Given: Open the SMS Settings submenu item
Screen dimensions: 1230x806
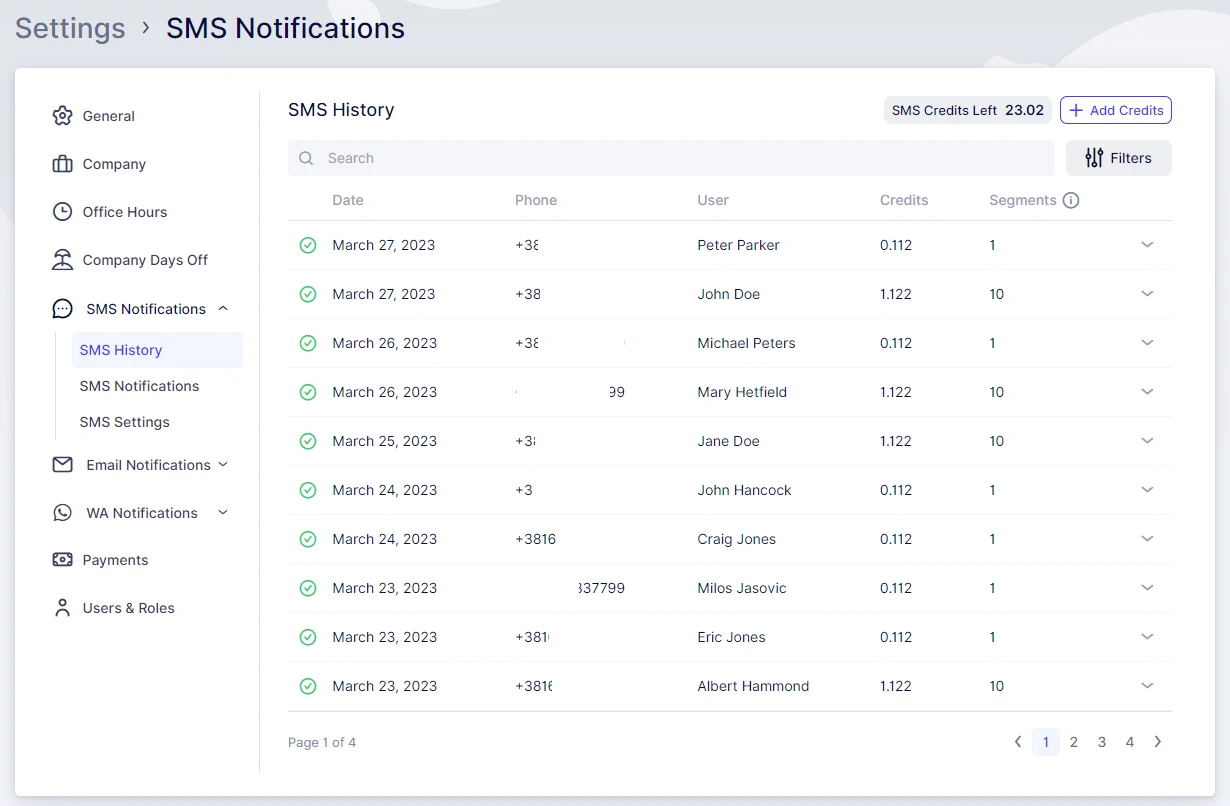Looking at the screenshot, I should pos(125,422).
